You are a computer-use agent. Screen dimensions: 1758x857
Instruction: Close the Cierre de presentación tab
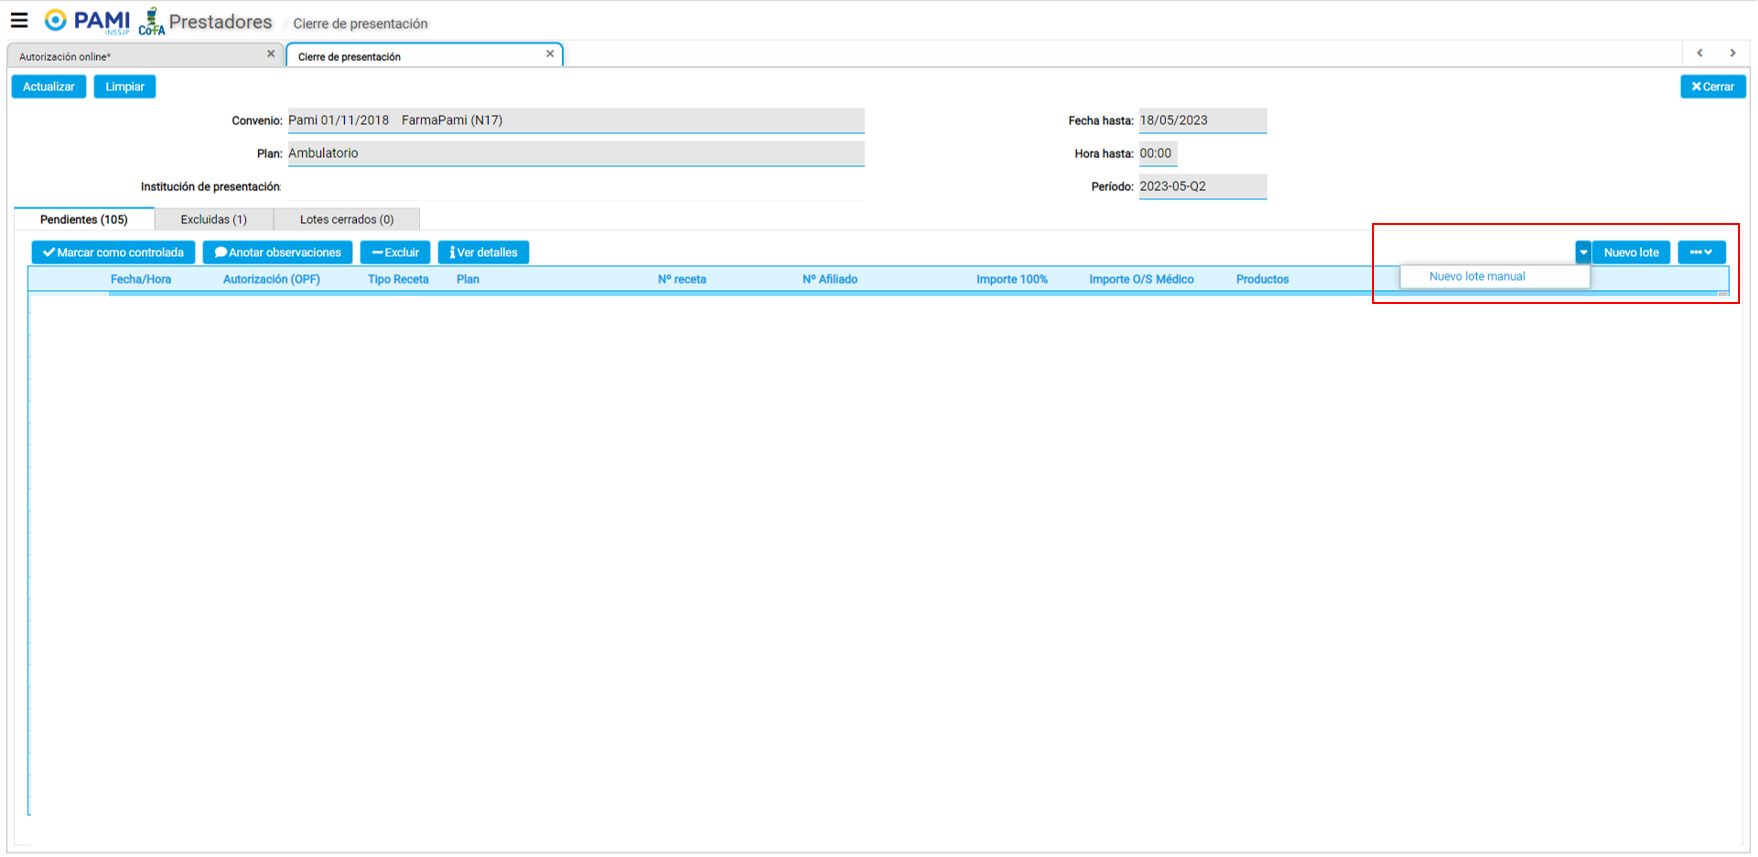(x=550, y=54)
